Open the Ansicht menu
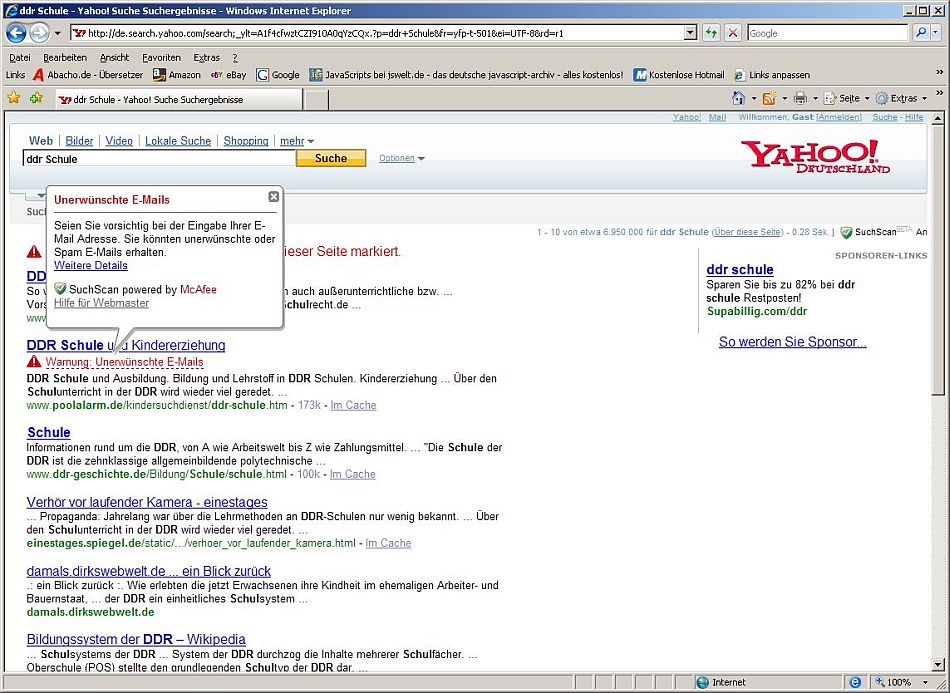950x693 pixels. coord(115,58)
